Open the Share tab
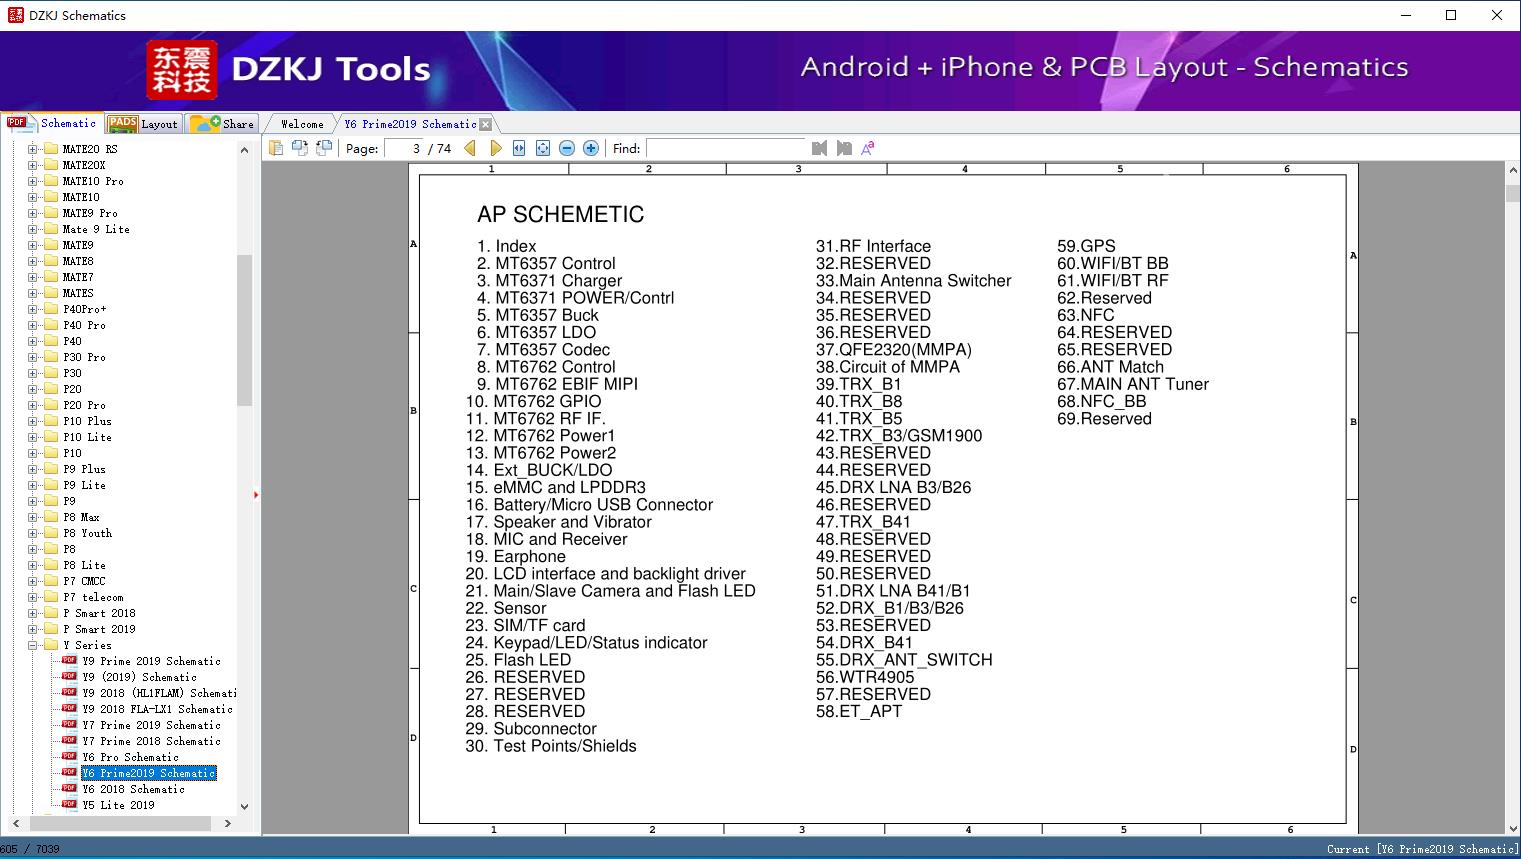 point(223,124)
